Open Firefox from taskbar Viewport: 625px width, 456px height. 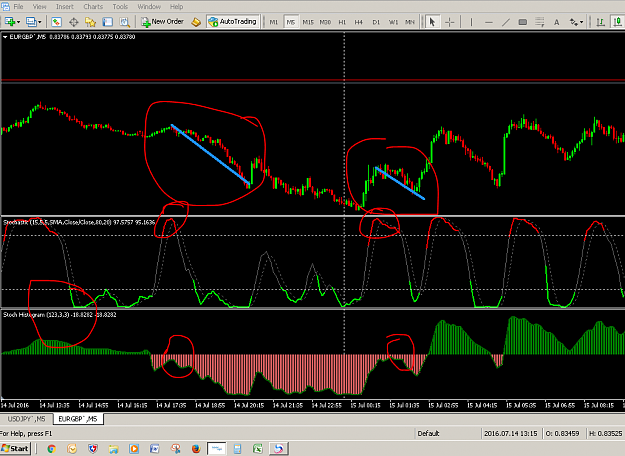[x=196, y=449]
